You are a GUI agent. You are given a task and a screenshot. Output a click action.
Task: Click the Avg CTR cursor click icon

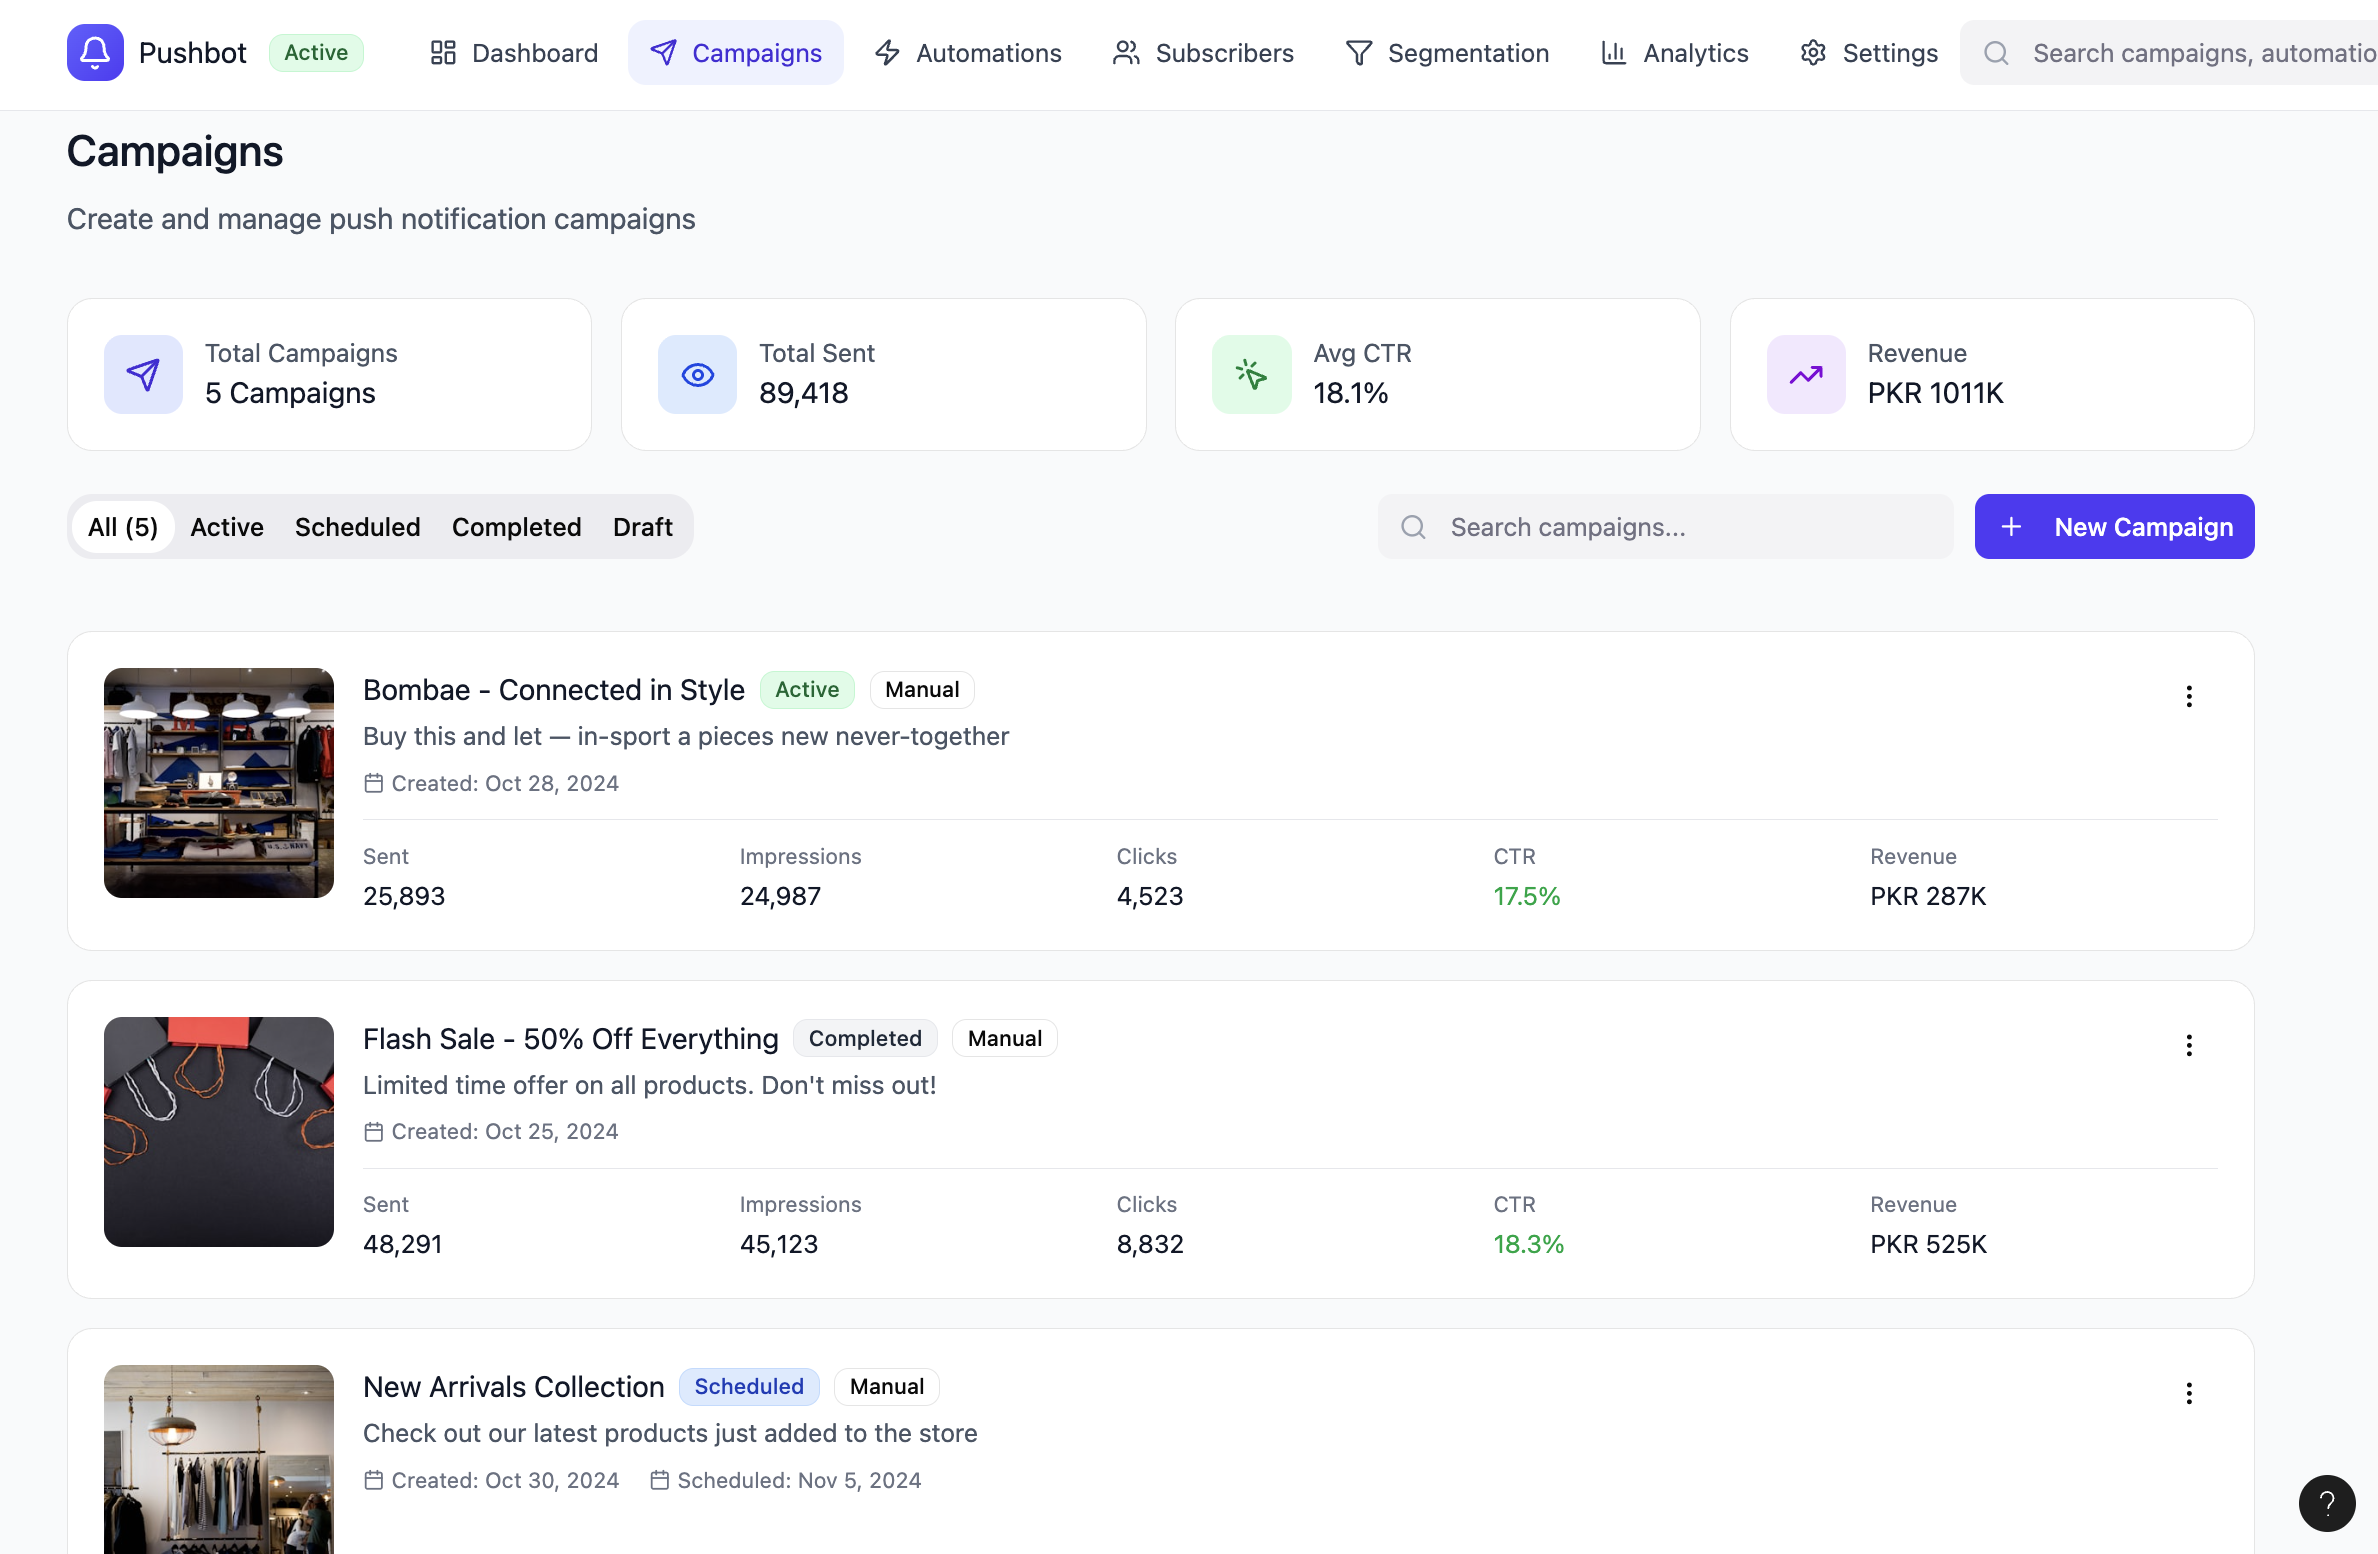point(1251,374)
